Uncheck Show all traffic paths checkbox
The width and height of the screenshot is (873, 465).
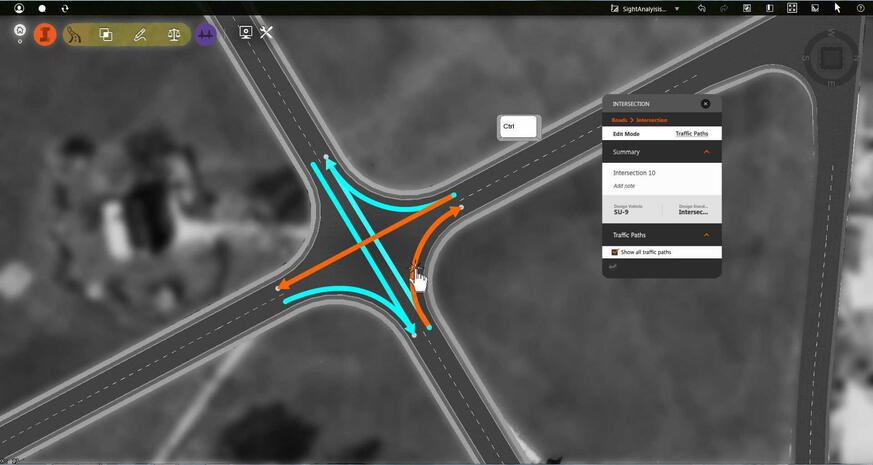pyautogui.click(x=615, y=252)
